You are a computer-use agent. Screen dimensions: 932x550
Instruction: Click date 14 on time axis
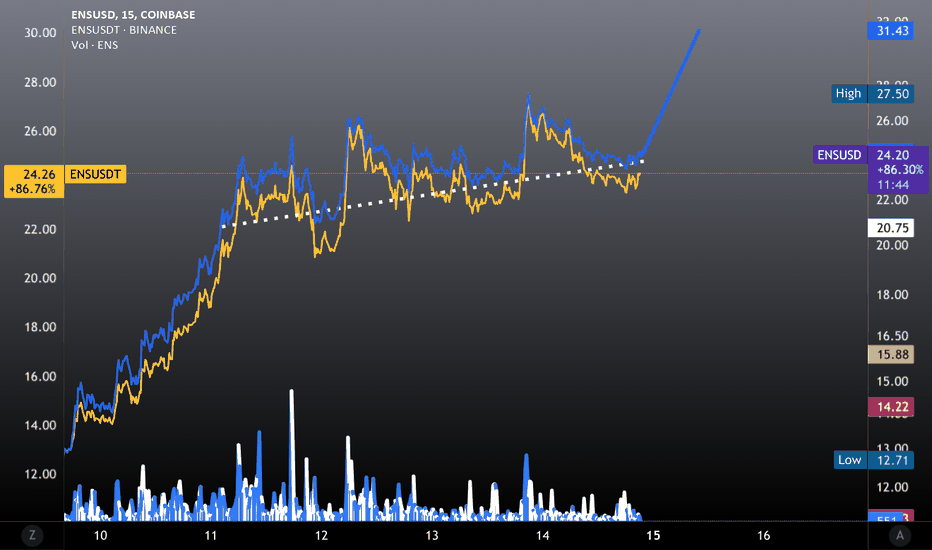pyautogui.click(x=542, y=536)
